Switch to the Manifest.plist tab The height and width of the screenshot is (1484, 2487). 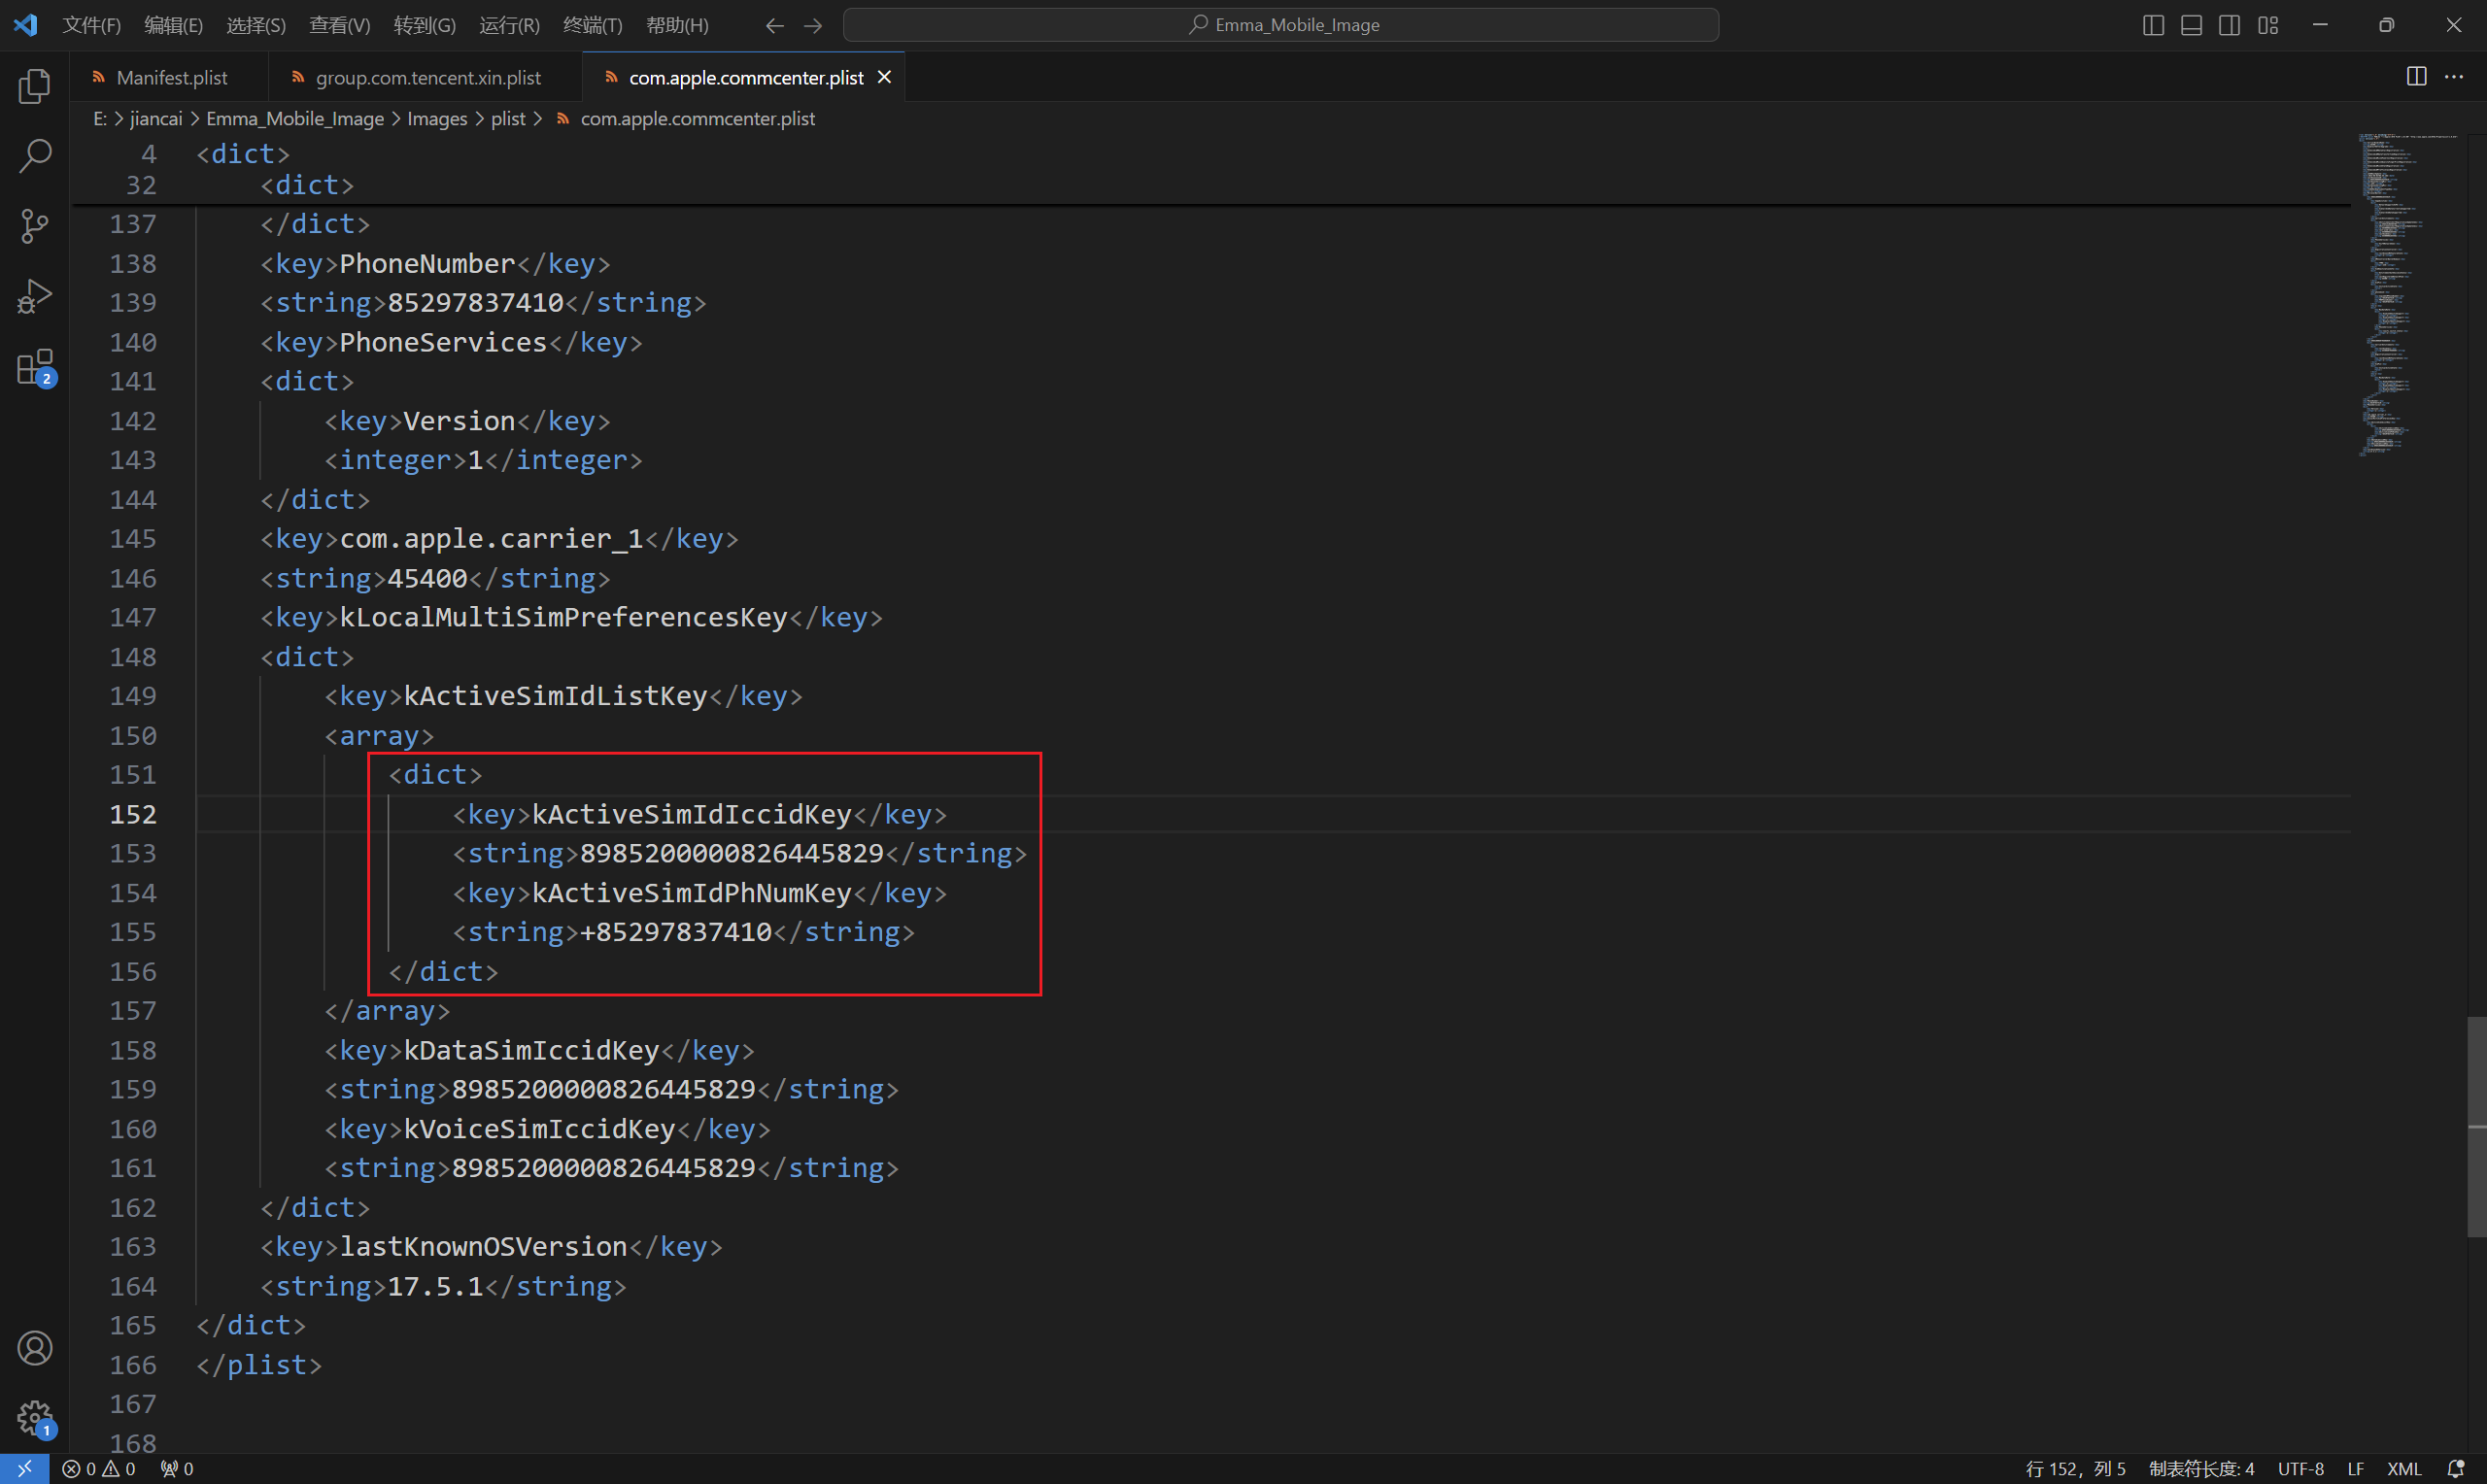pos(170,77)
